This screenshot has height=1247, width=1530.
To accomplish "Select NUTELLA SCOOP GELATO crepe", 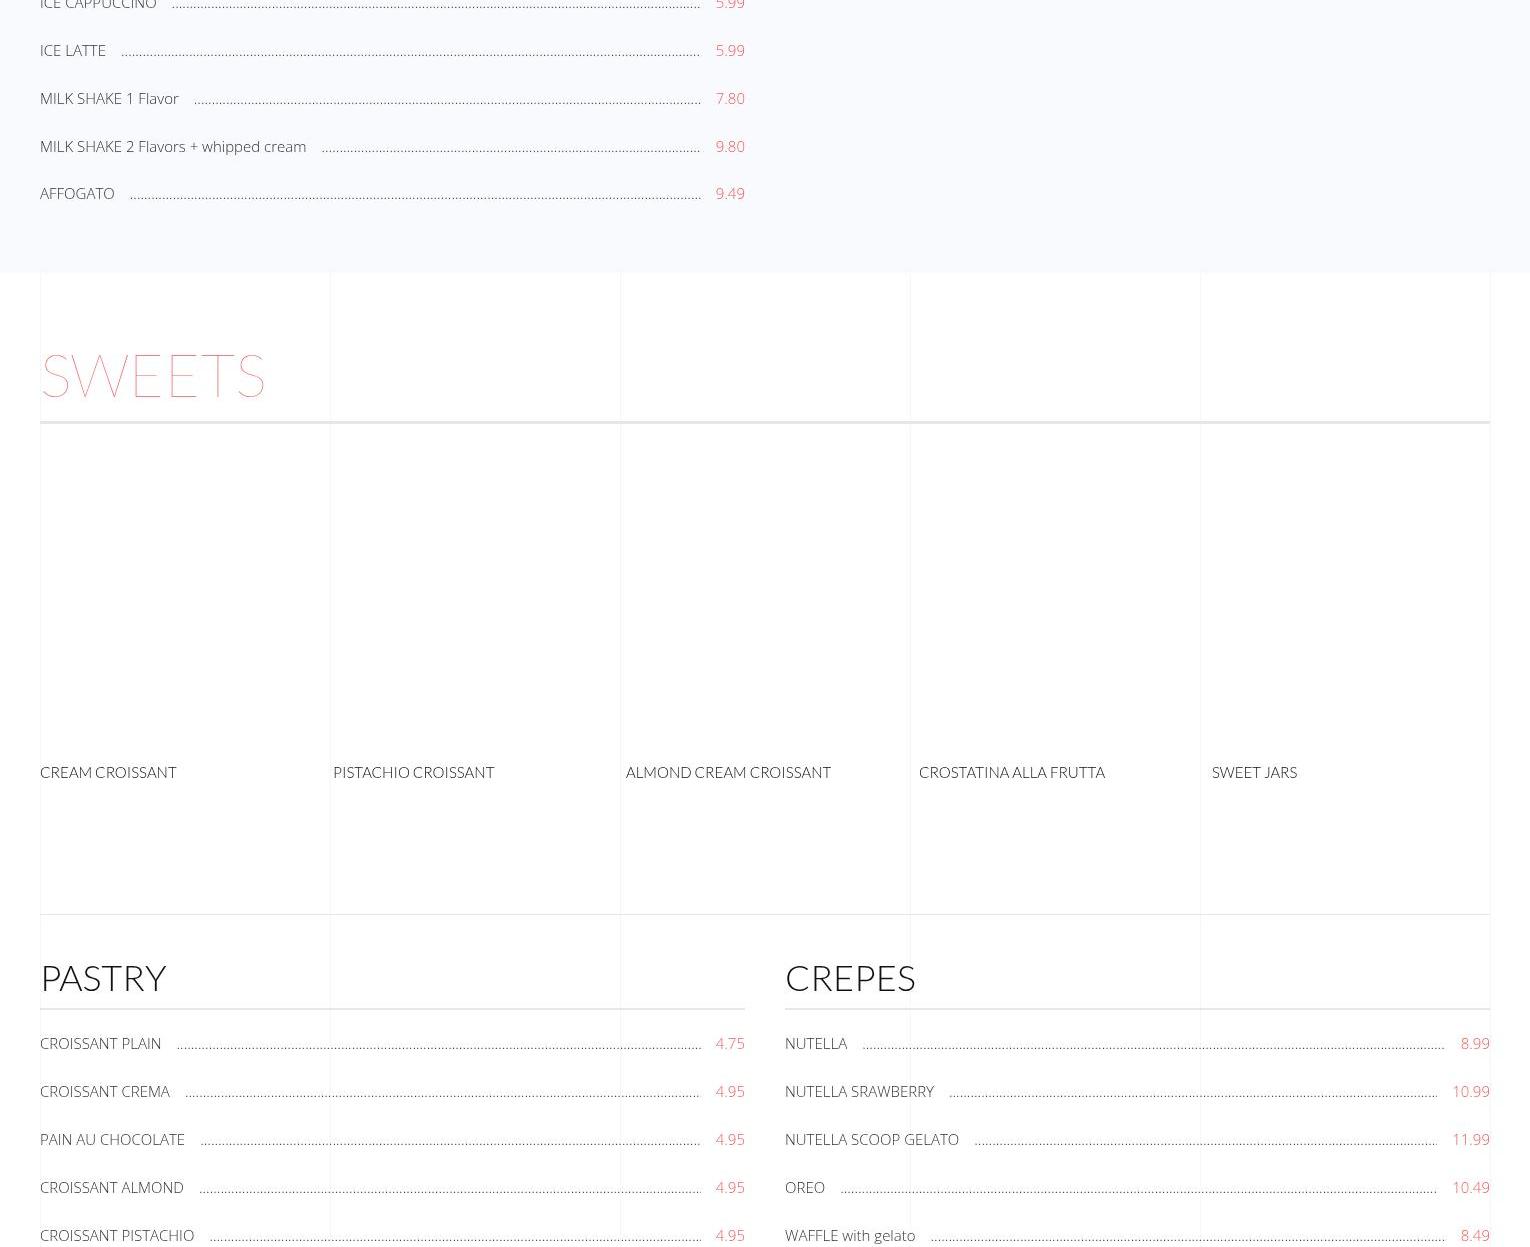I will point(872,1139).
